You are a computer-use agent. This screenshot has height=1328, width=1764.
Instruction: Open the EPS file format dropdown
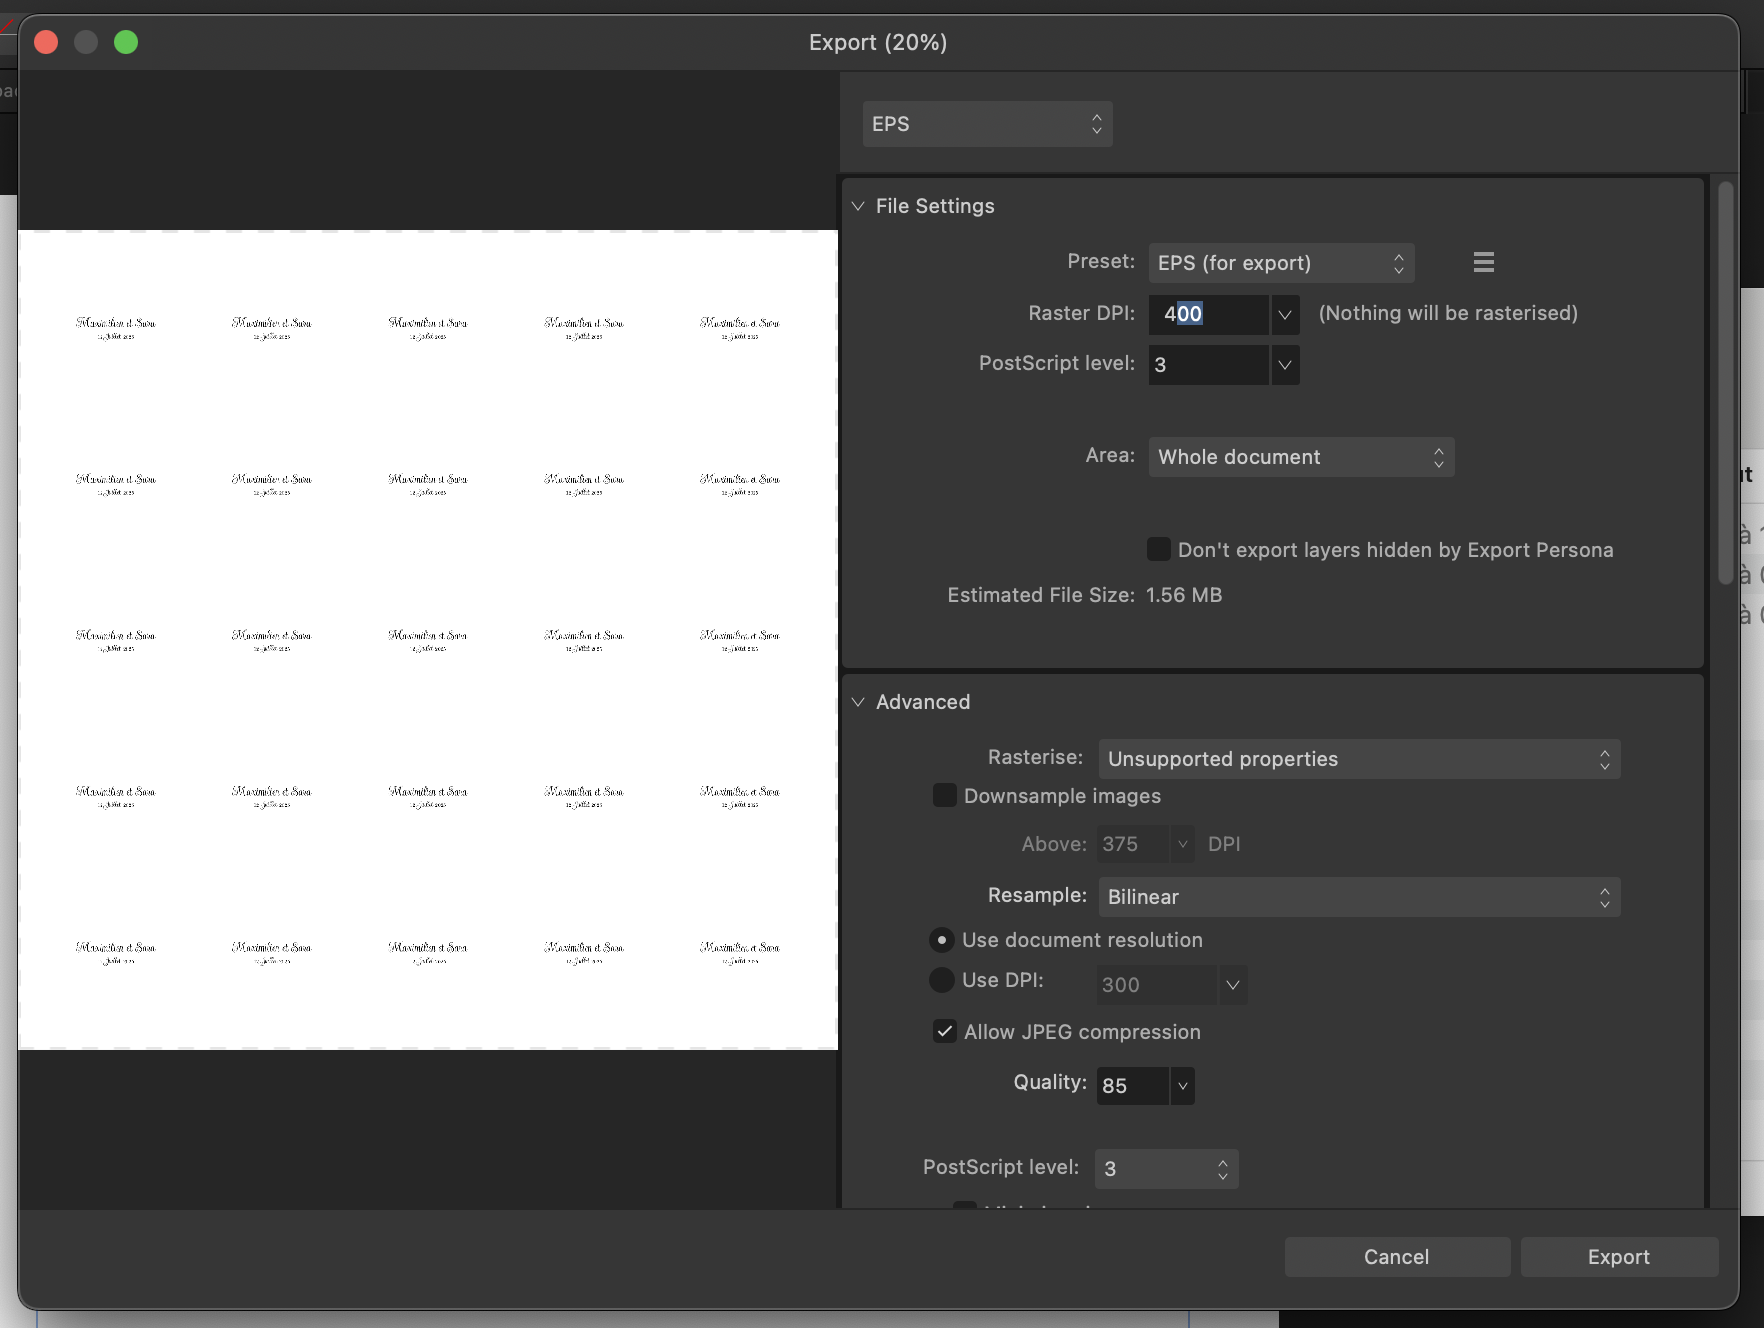tap(987, 124)
